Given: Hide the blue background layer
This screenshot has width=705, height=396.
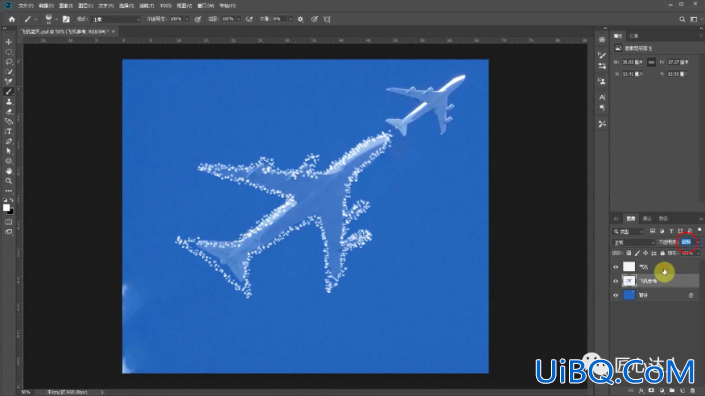Looking at the screenshot, I should coord(616,295).
